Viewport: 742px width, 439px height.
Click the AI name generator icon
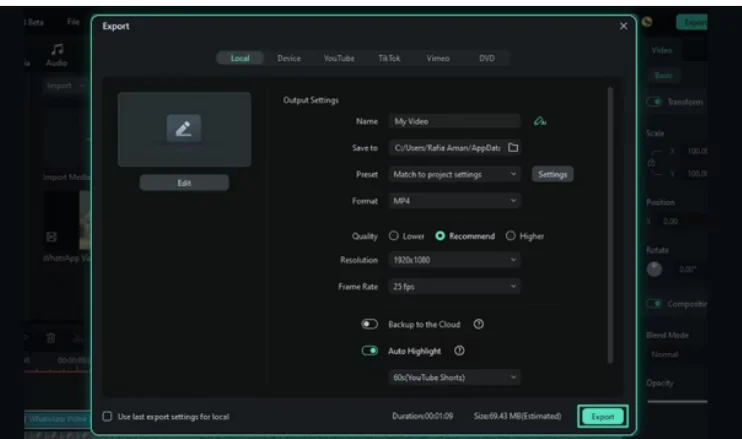[x=540, y=121]
